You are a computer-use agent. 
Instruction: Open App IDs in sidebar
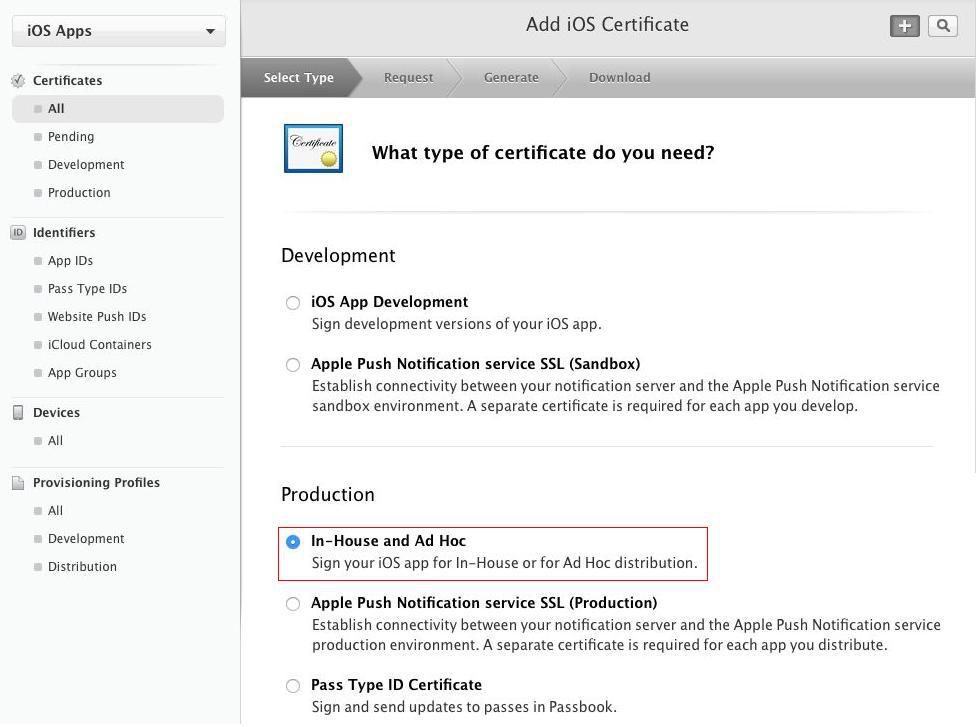[x=70, y=261]
